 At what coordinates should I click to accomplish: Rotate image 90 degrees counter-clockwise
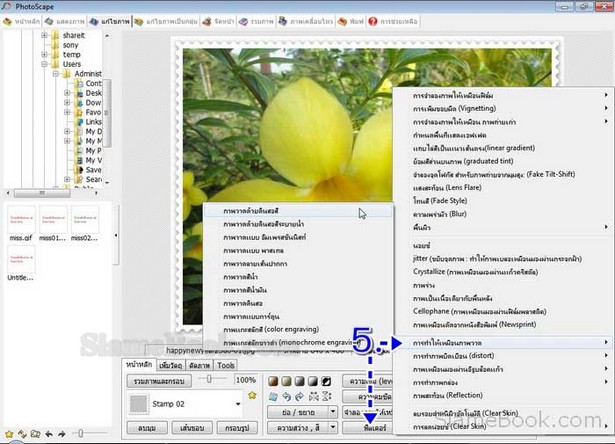[287, 397]
